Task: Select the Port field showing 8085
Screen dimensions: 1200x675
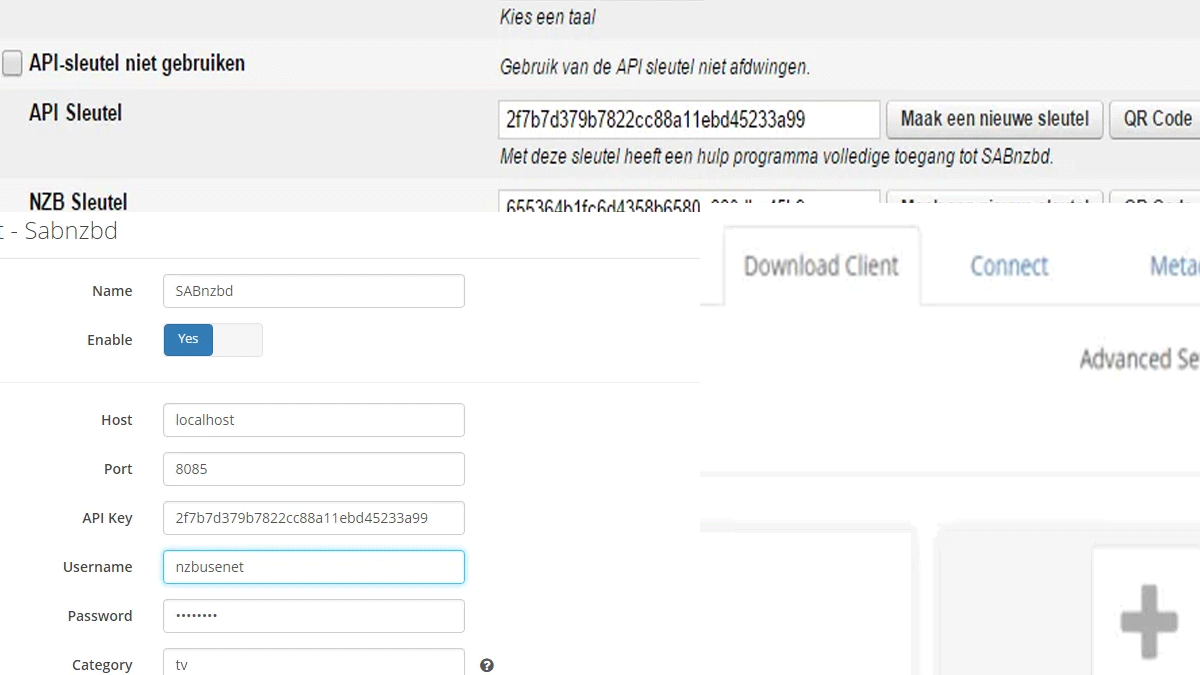Action: point(313,469)
